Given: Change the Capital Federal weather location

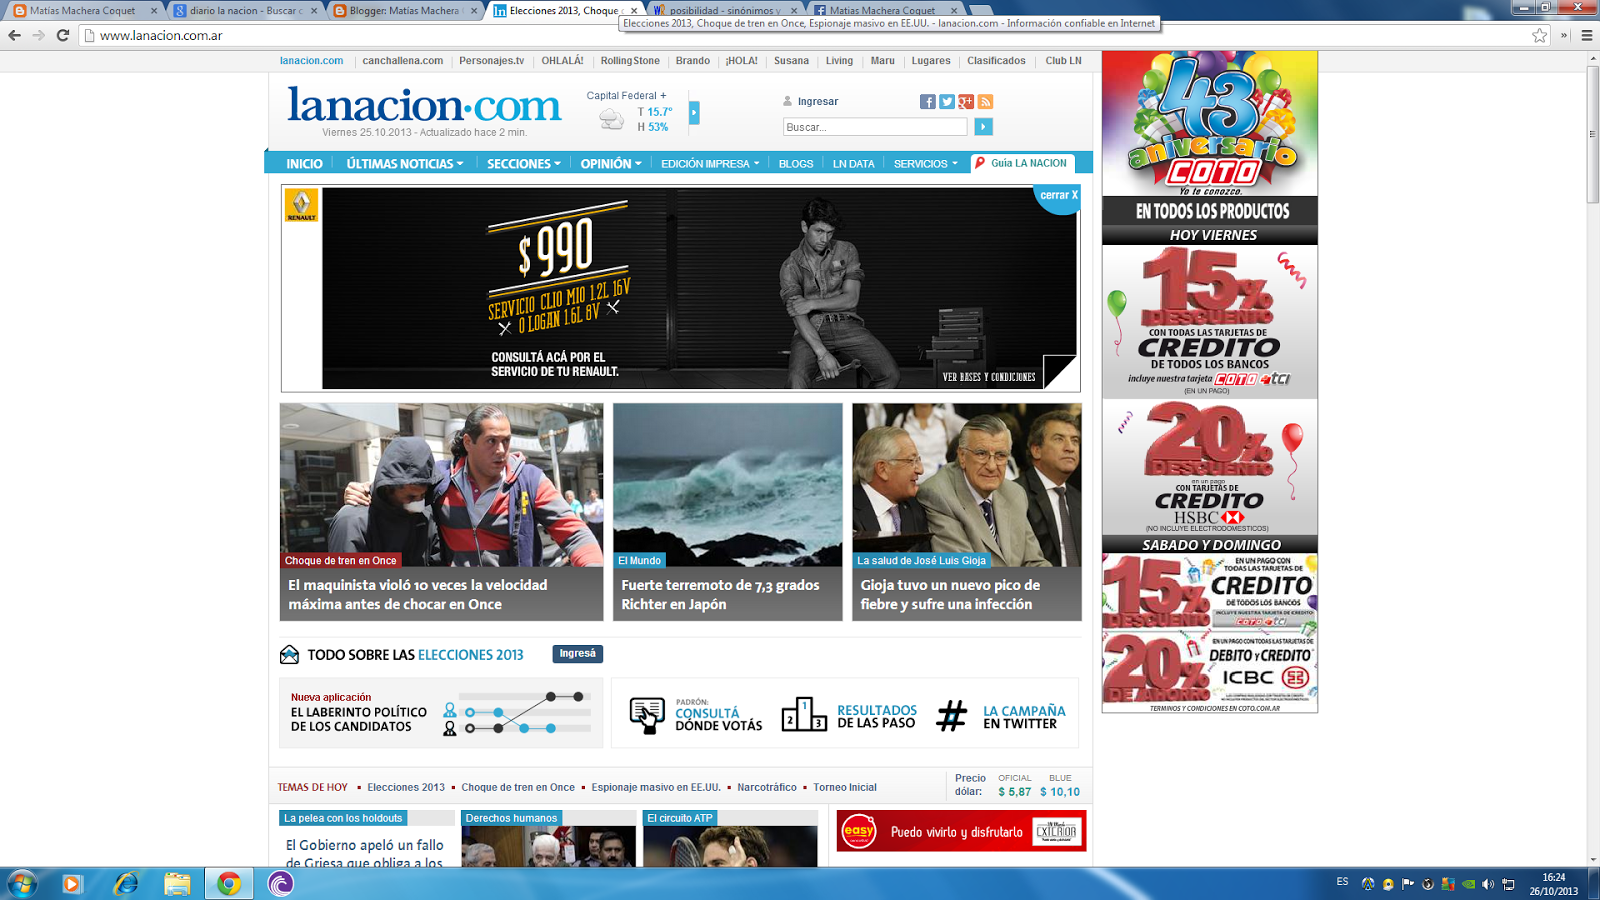Looking at the screenshot, I should pyautogui.click(x=626, y=96).
